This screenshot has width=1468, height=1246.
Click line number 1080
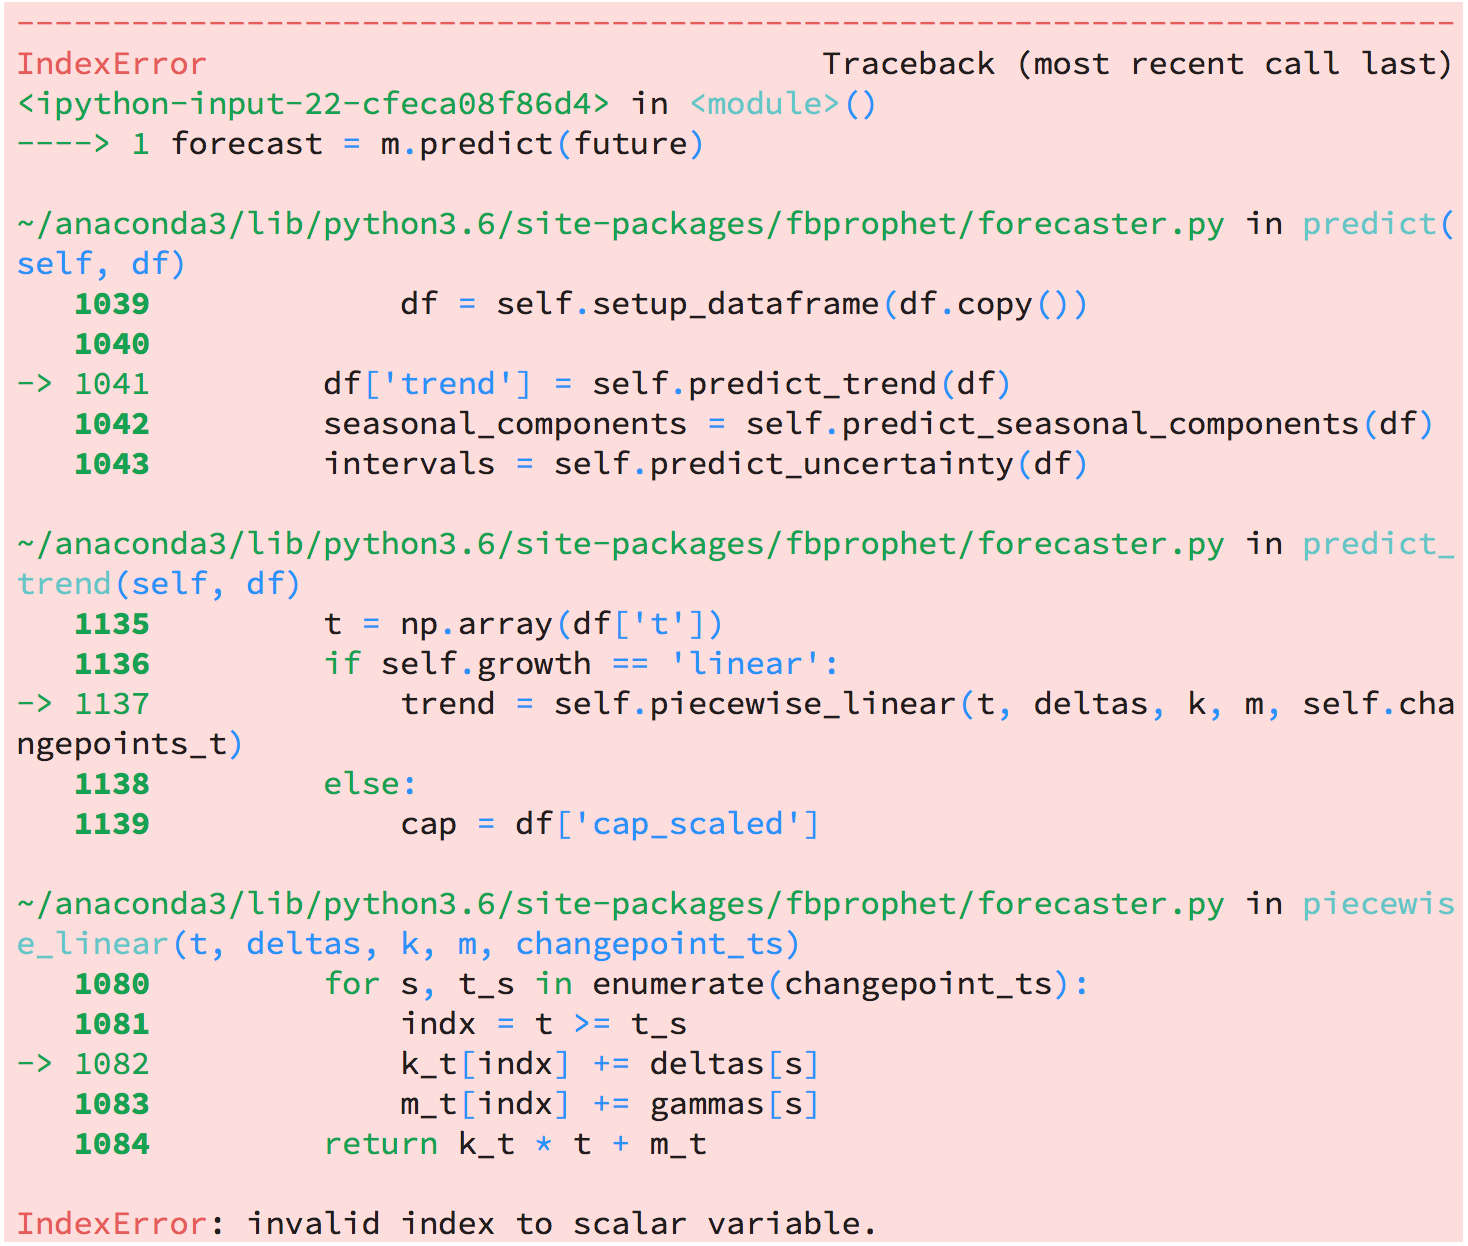(112, 984)
